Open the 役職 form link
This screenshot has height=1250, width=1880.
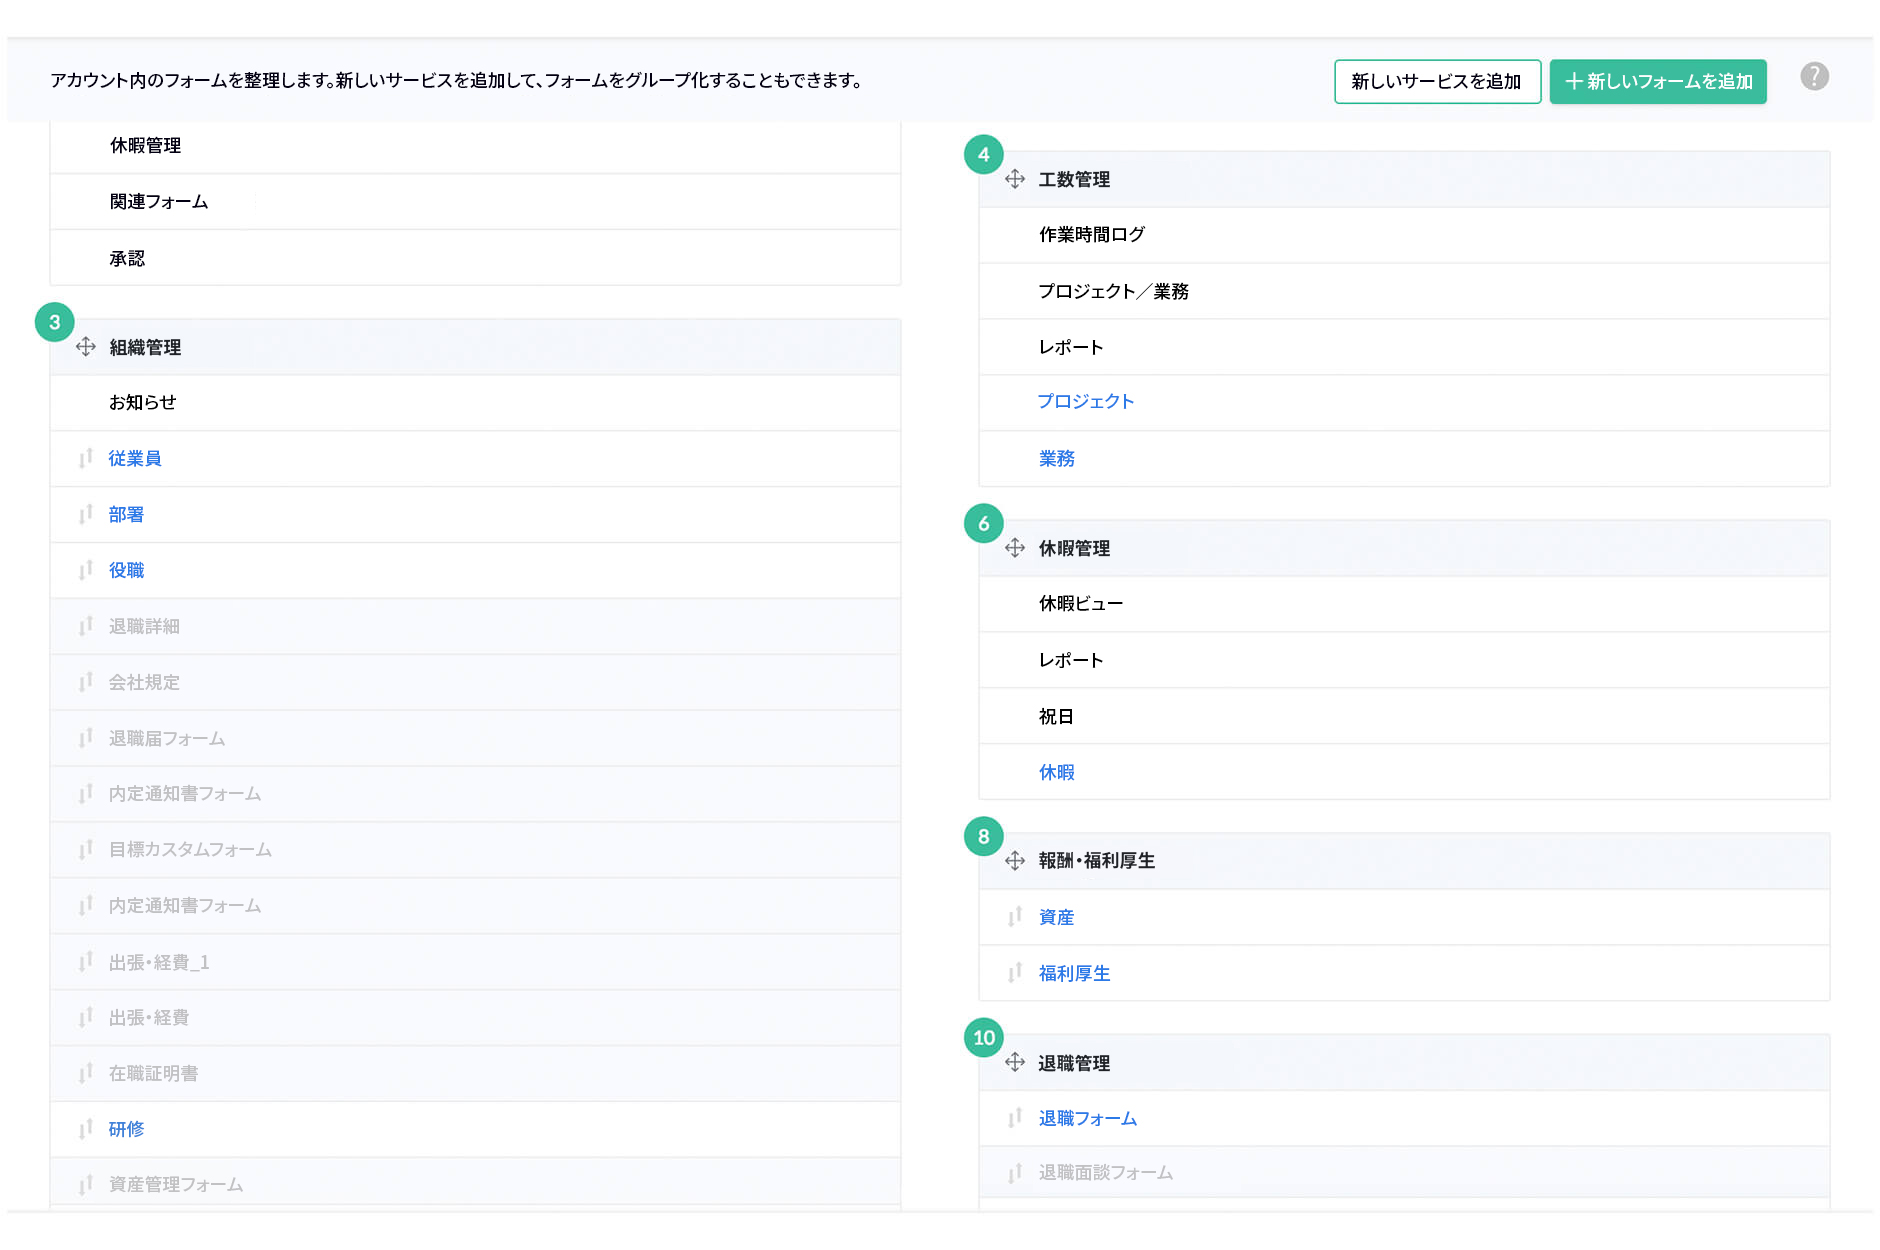tap(125, 569)
